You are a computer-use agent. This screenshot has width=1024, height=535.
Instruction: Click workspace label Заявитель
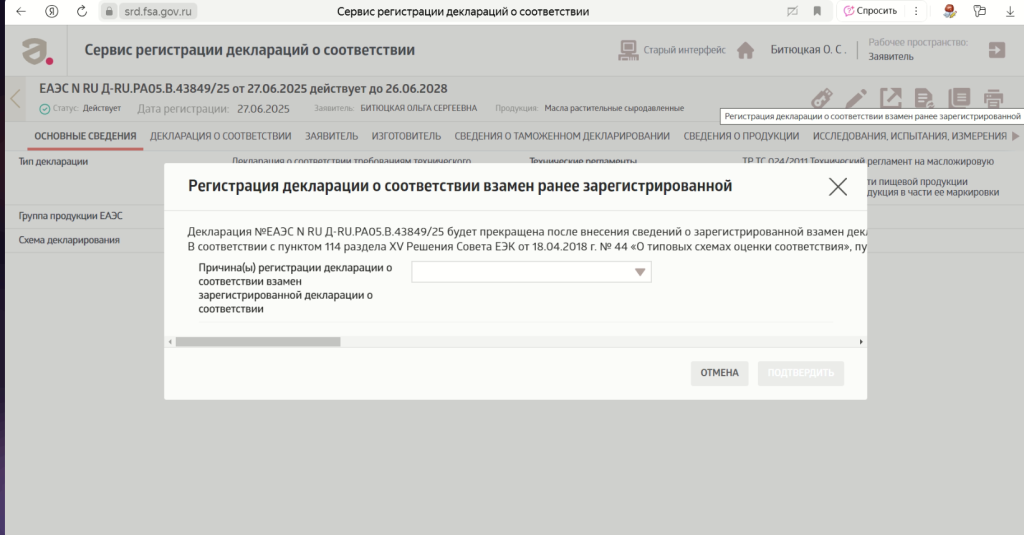tap(891, 57)
